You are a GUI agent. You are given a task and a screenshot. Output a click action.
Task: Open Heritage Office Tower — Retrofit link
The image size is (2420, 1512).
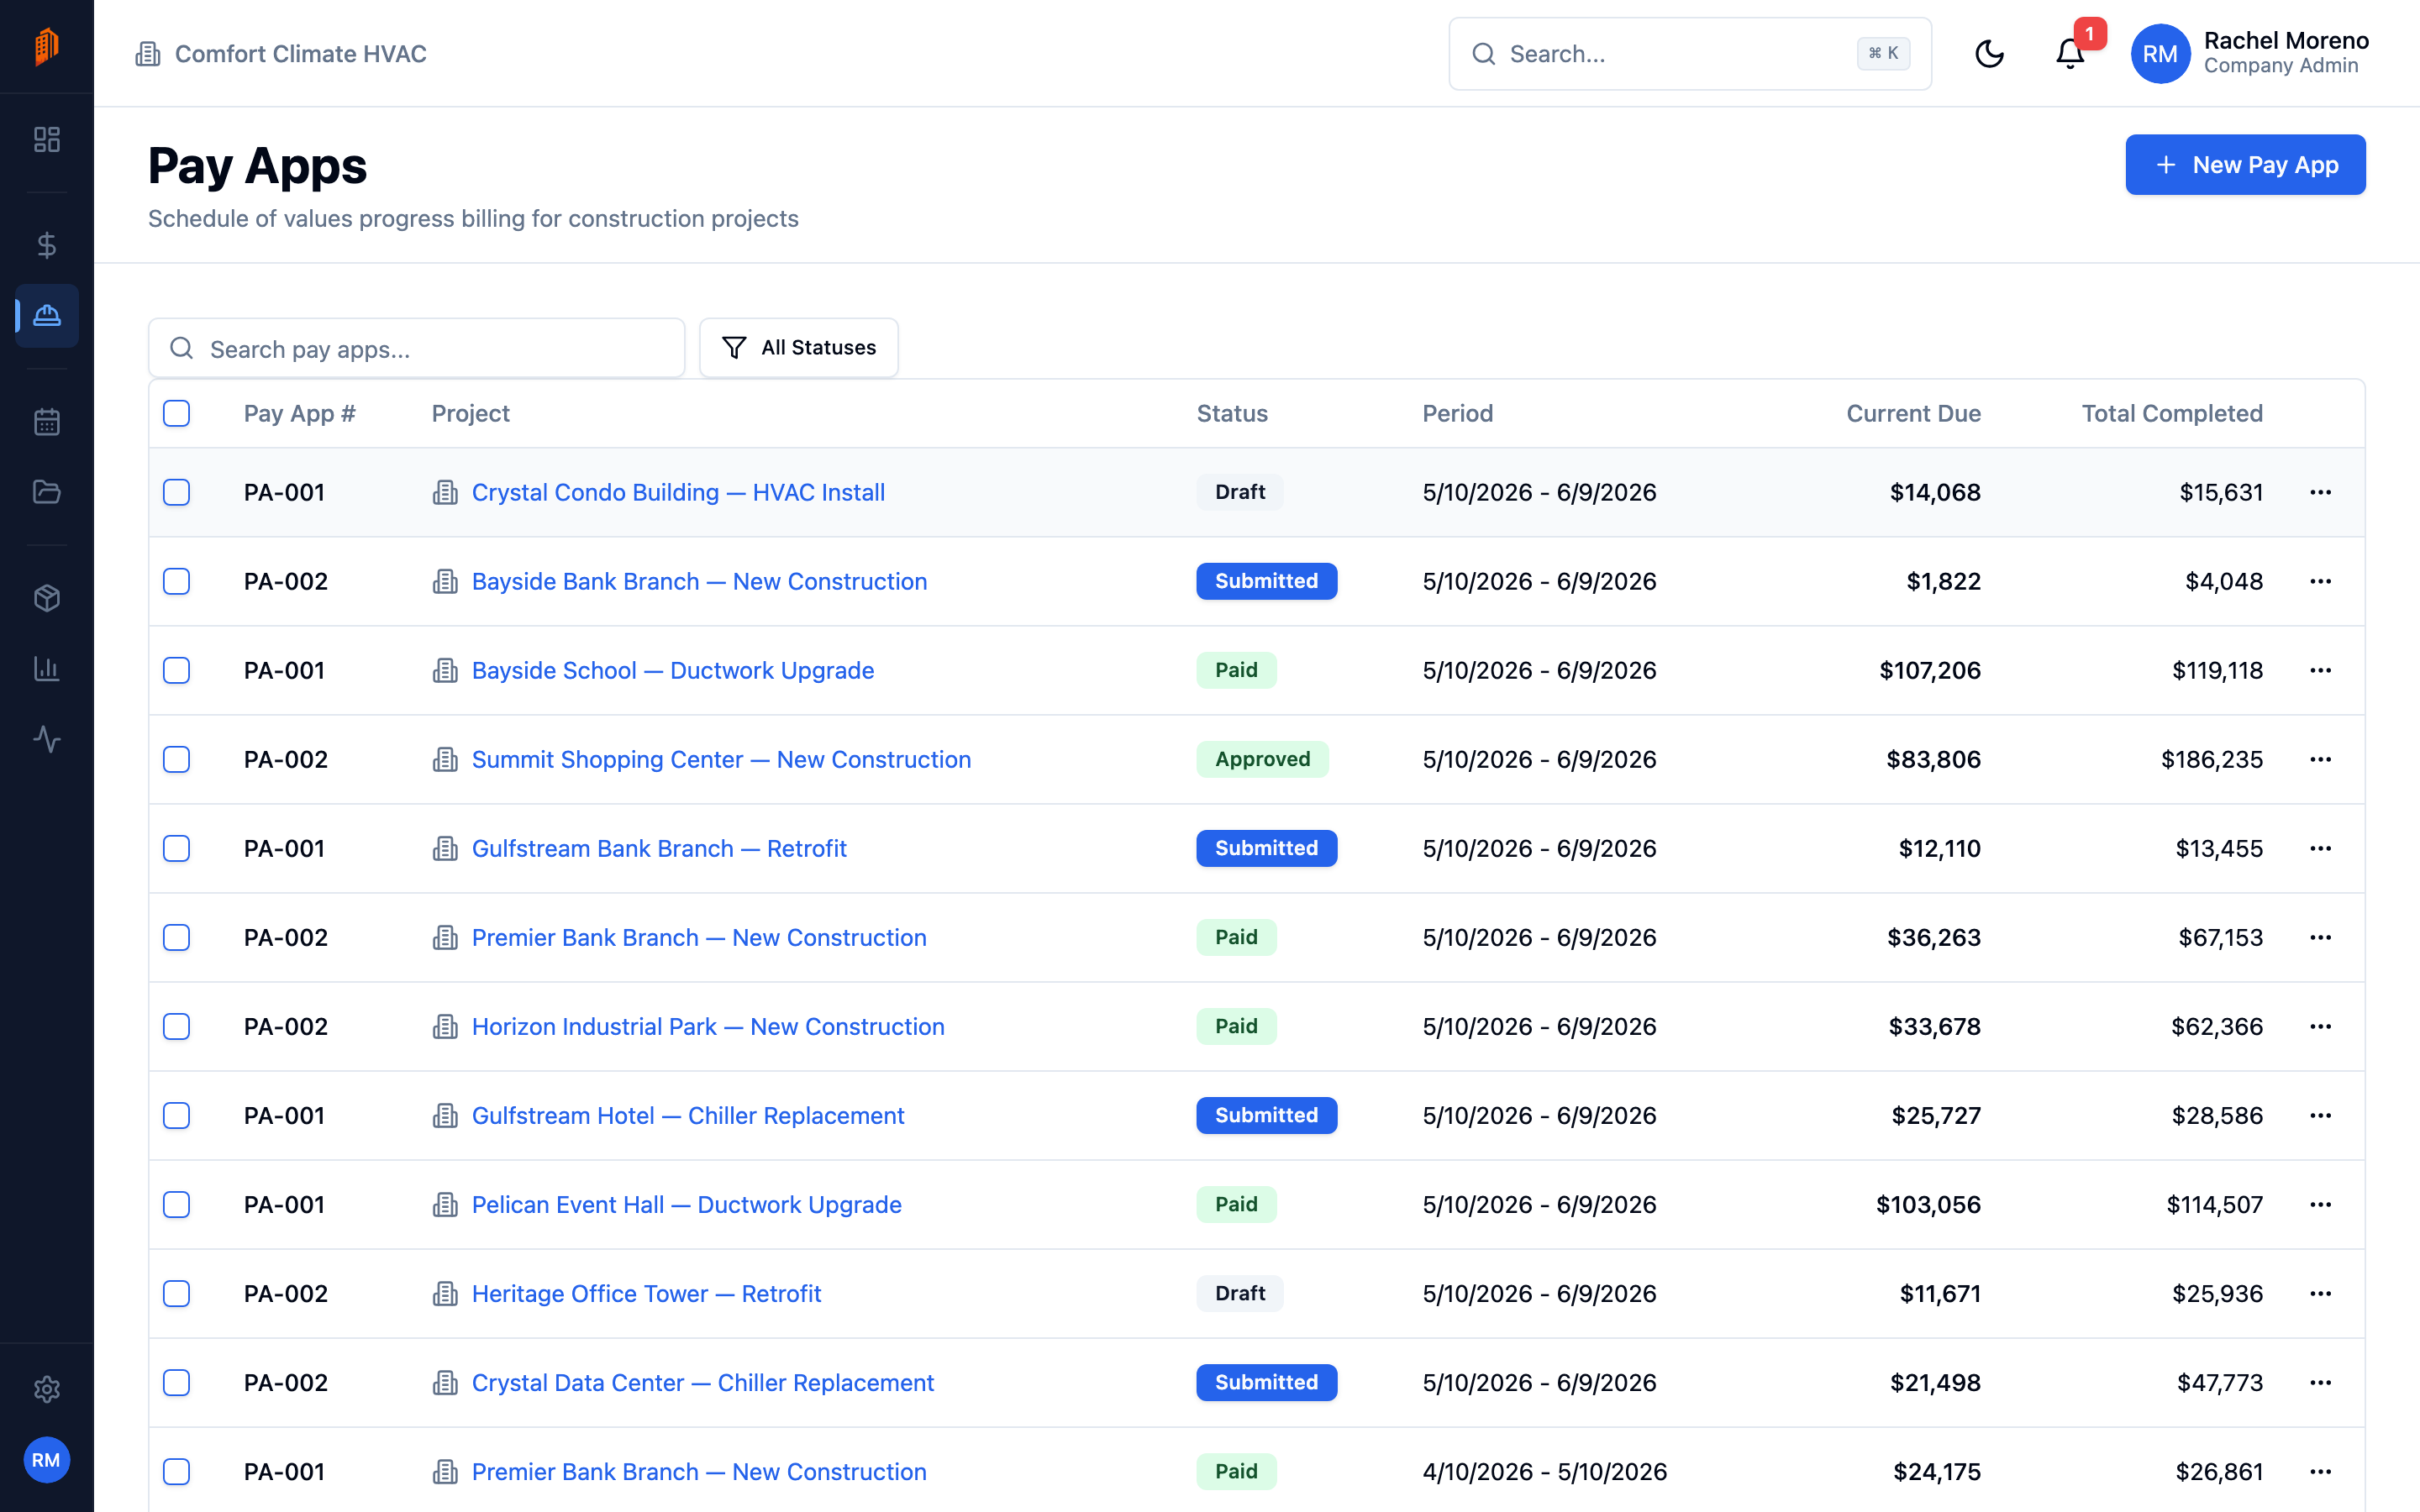click(x=646, y=1293)
